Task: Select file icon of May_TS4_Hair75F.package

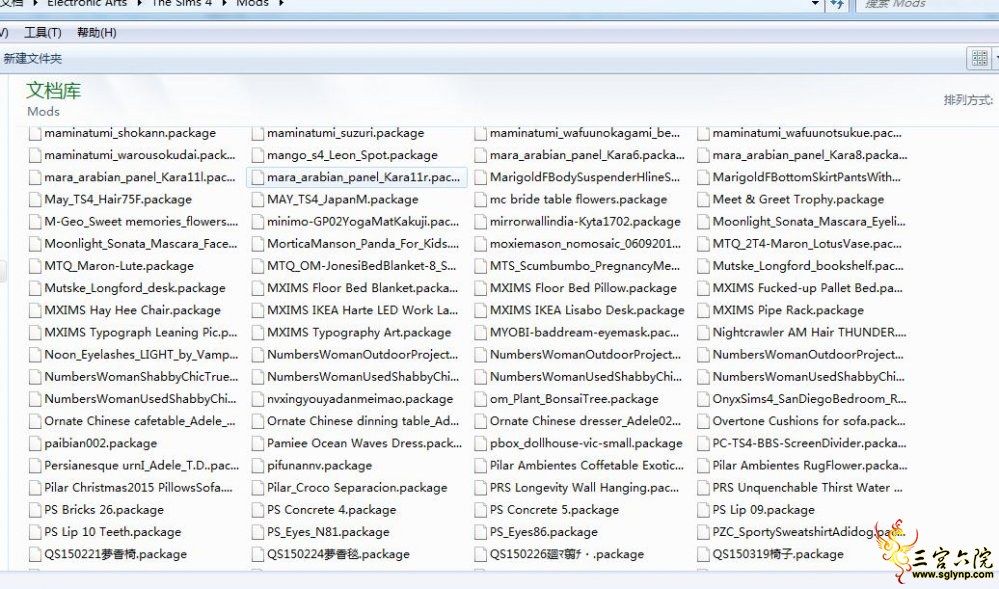Action: 35,200
